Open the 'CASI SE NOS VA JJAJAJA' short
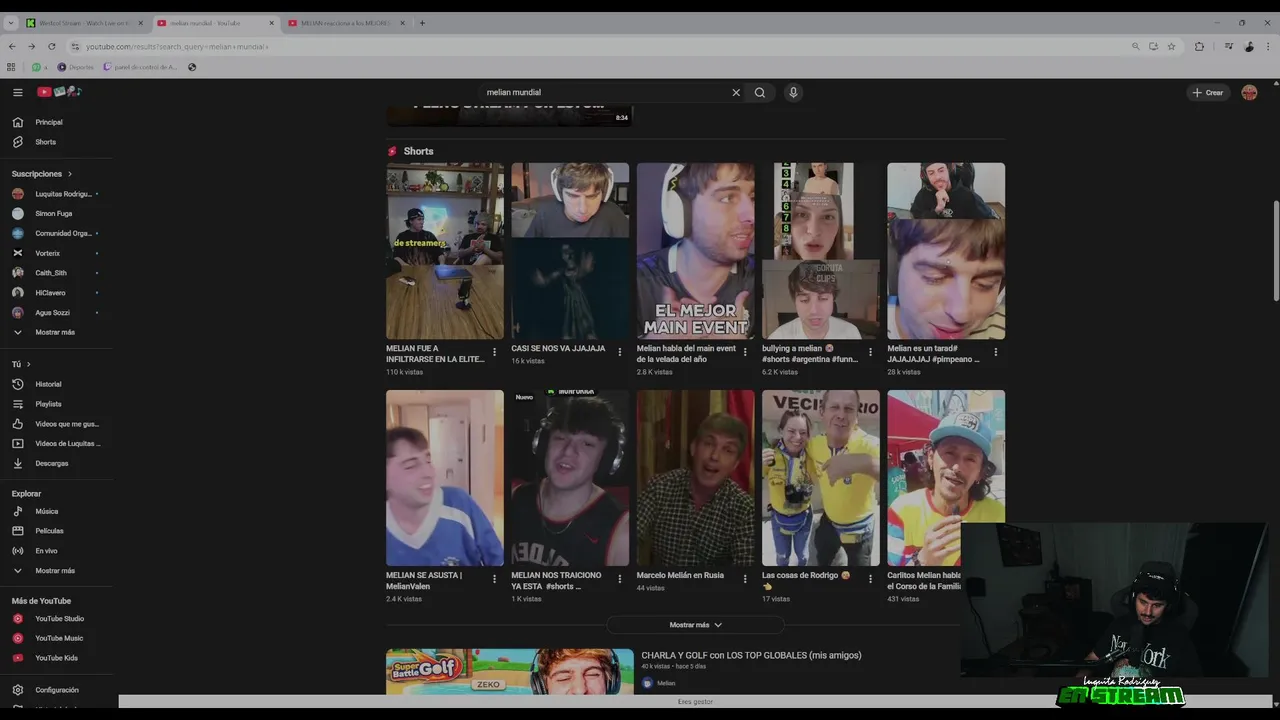 (x=570, y=251)
